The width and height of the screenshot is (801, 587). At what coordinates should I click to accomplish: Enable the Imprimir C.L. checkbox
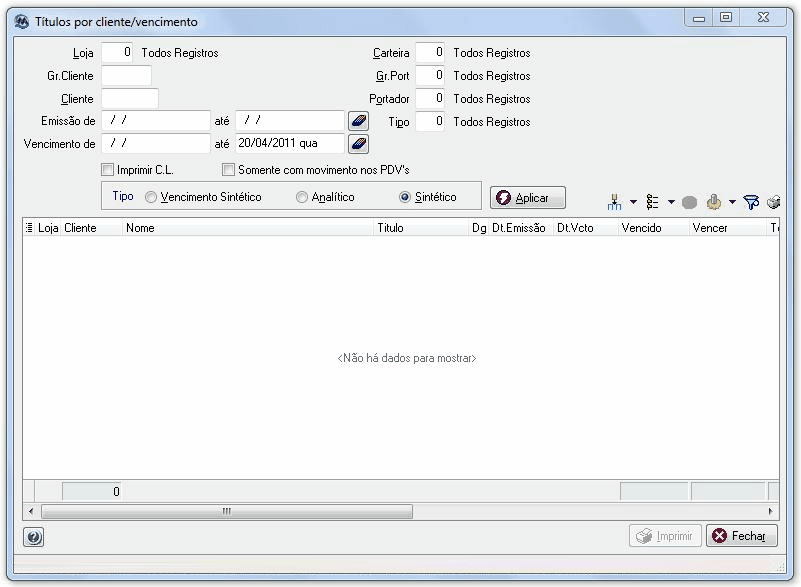pyautogui.click(x=107, y=170)
